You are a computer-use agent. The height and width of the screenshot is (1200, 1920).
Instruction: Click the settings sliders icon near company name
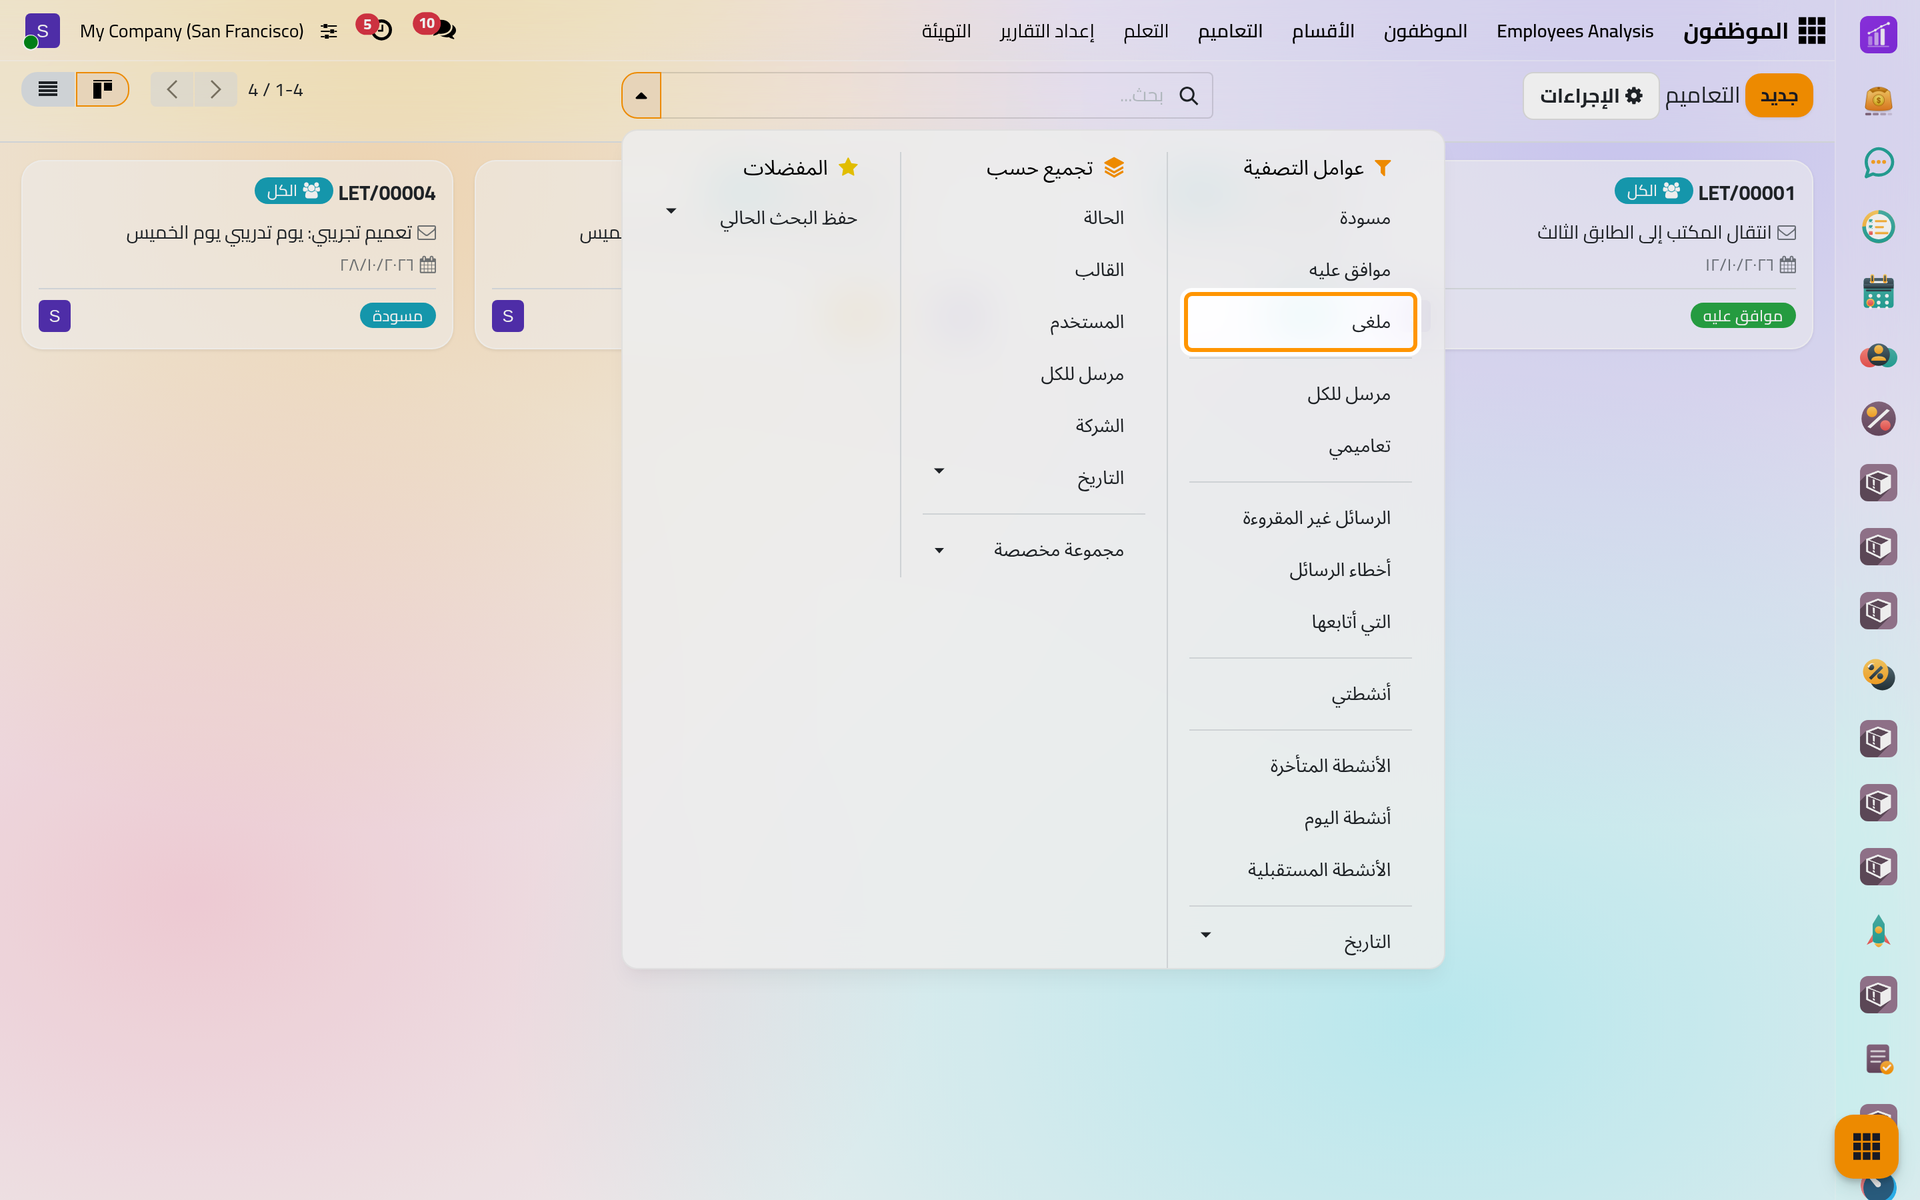pos(328,31)
